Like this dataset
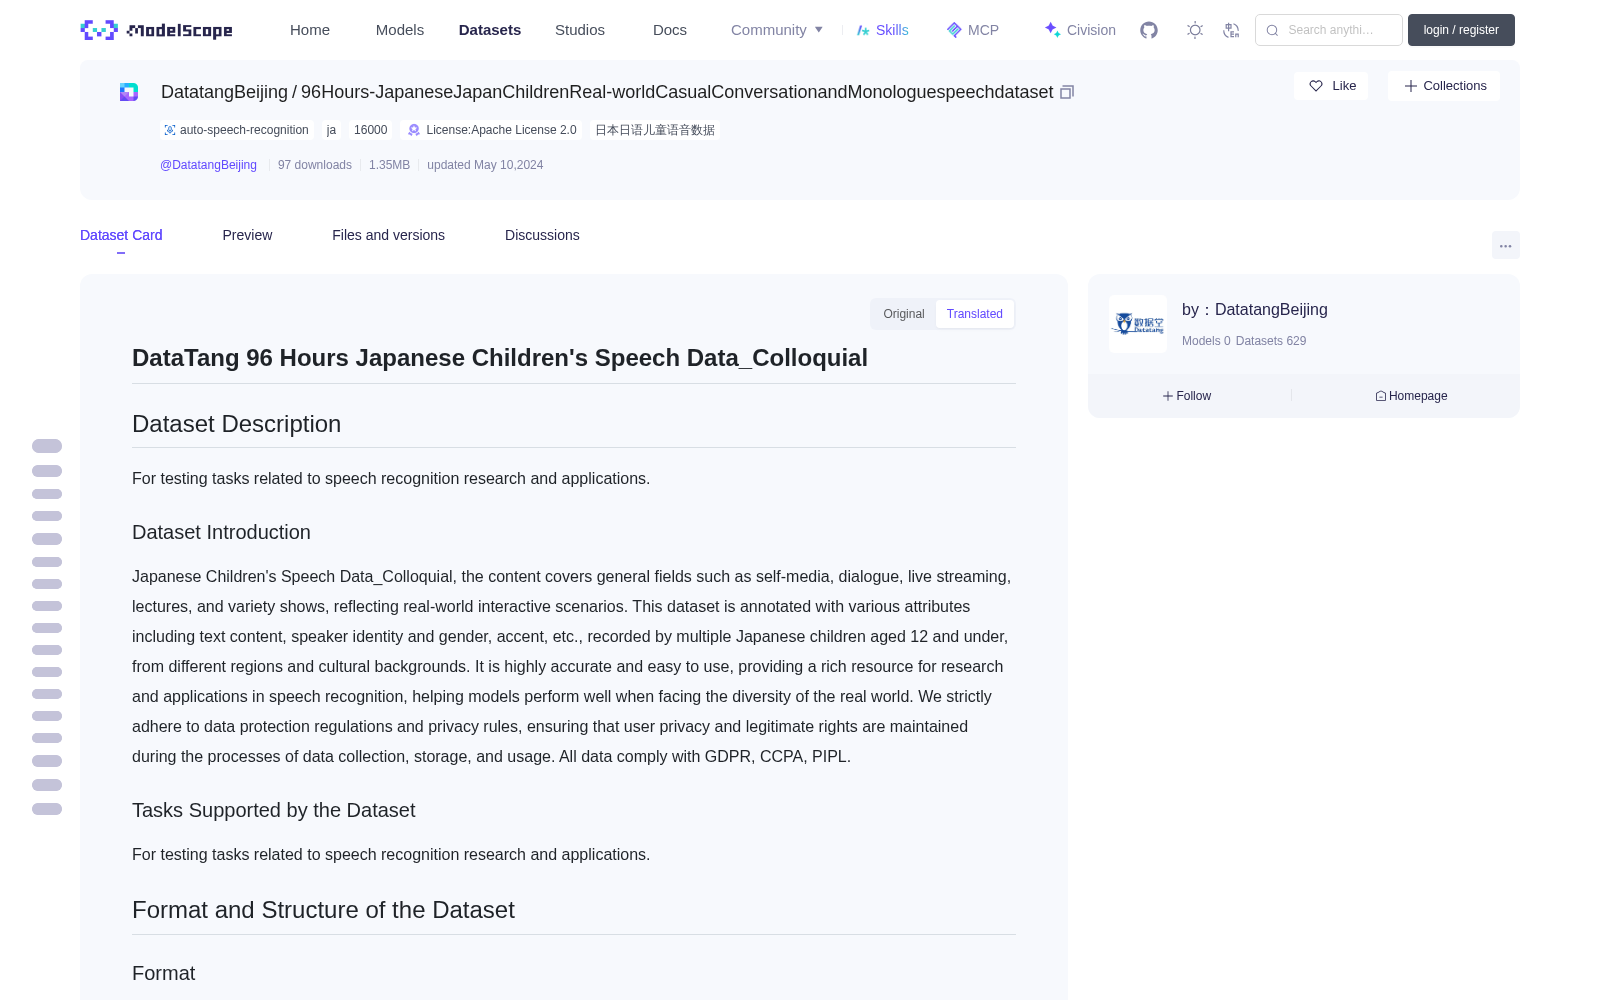 click(1332, 86)
